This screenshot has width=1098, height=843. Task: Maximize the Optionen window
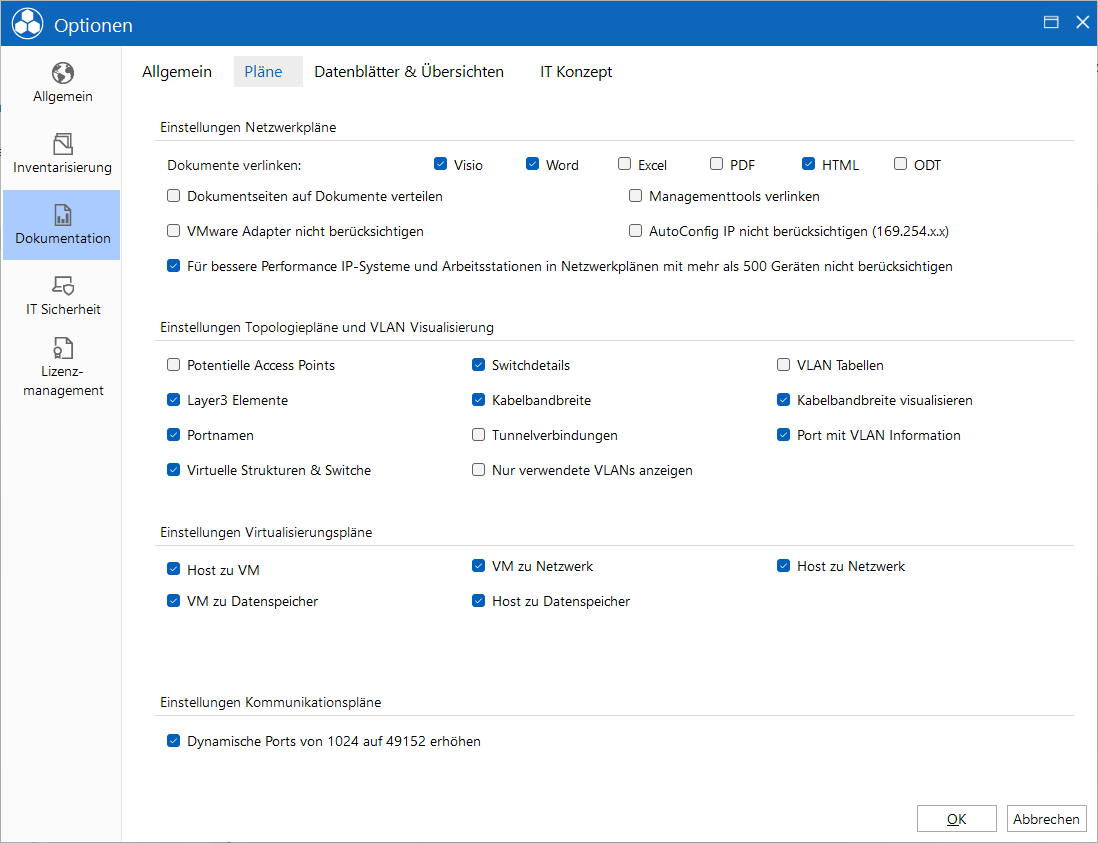tap(1050, 22)
